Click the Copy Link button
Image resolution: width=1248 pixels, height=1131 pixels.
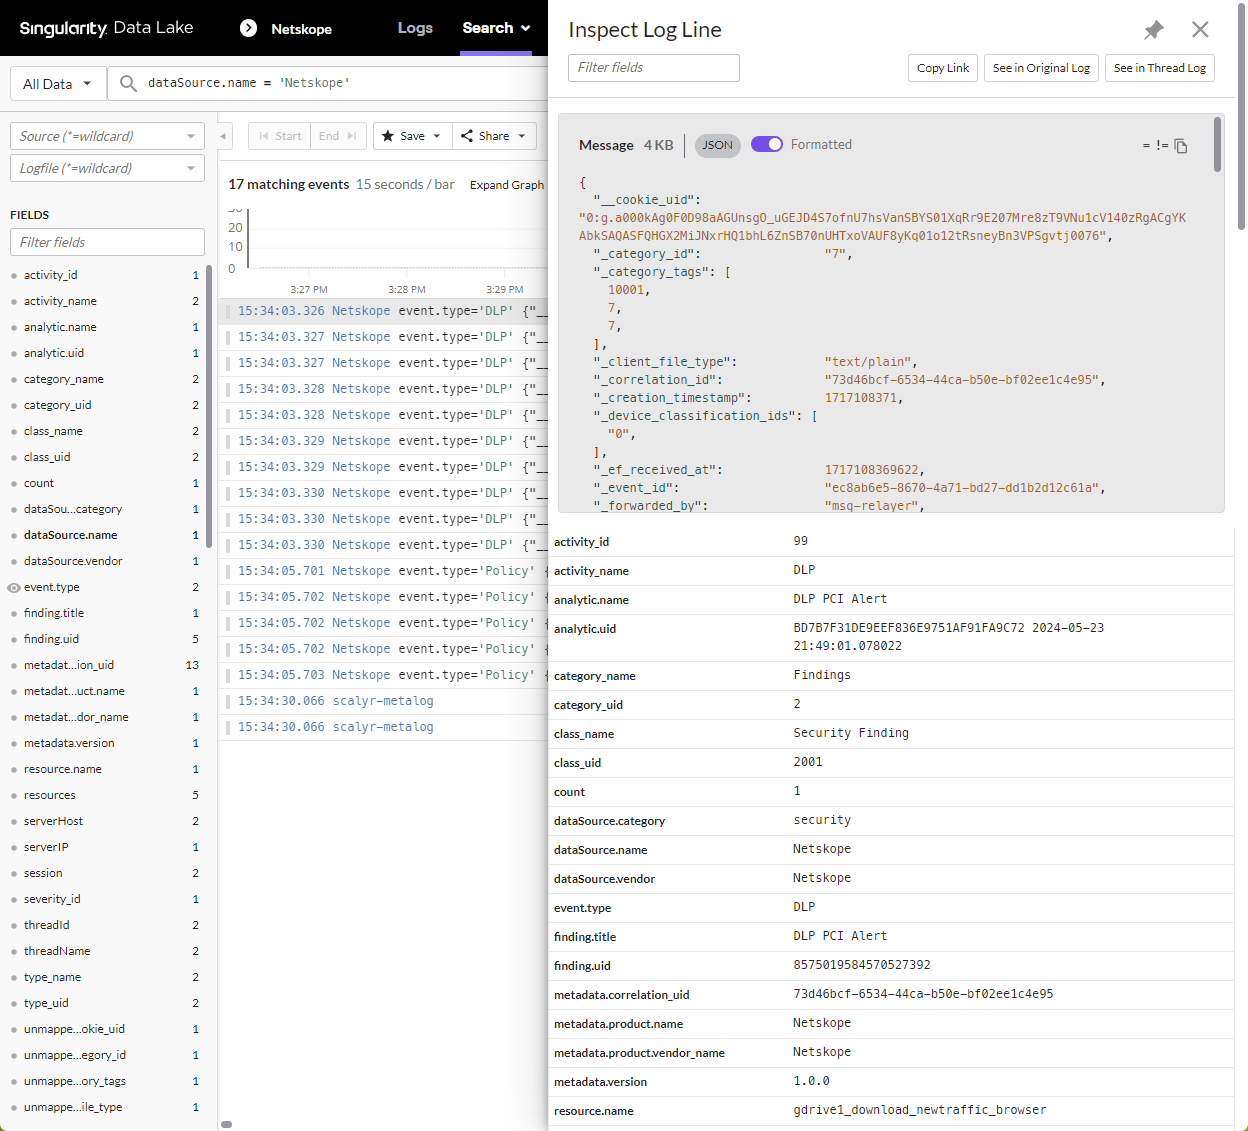(943, 68)
